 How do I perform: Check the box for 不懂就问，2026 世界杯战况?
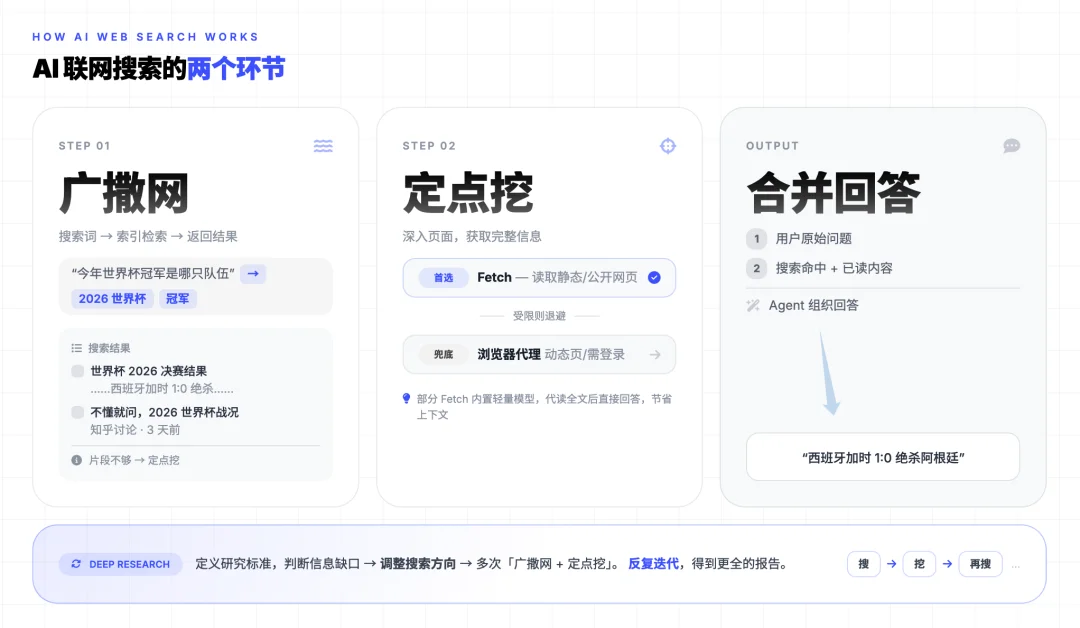click(77, 412)
